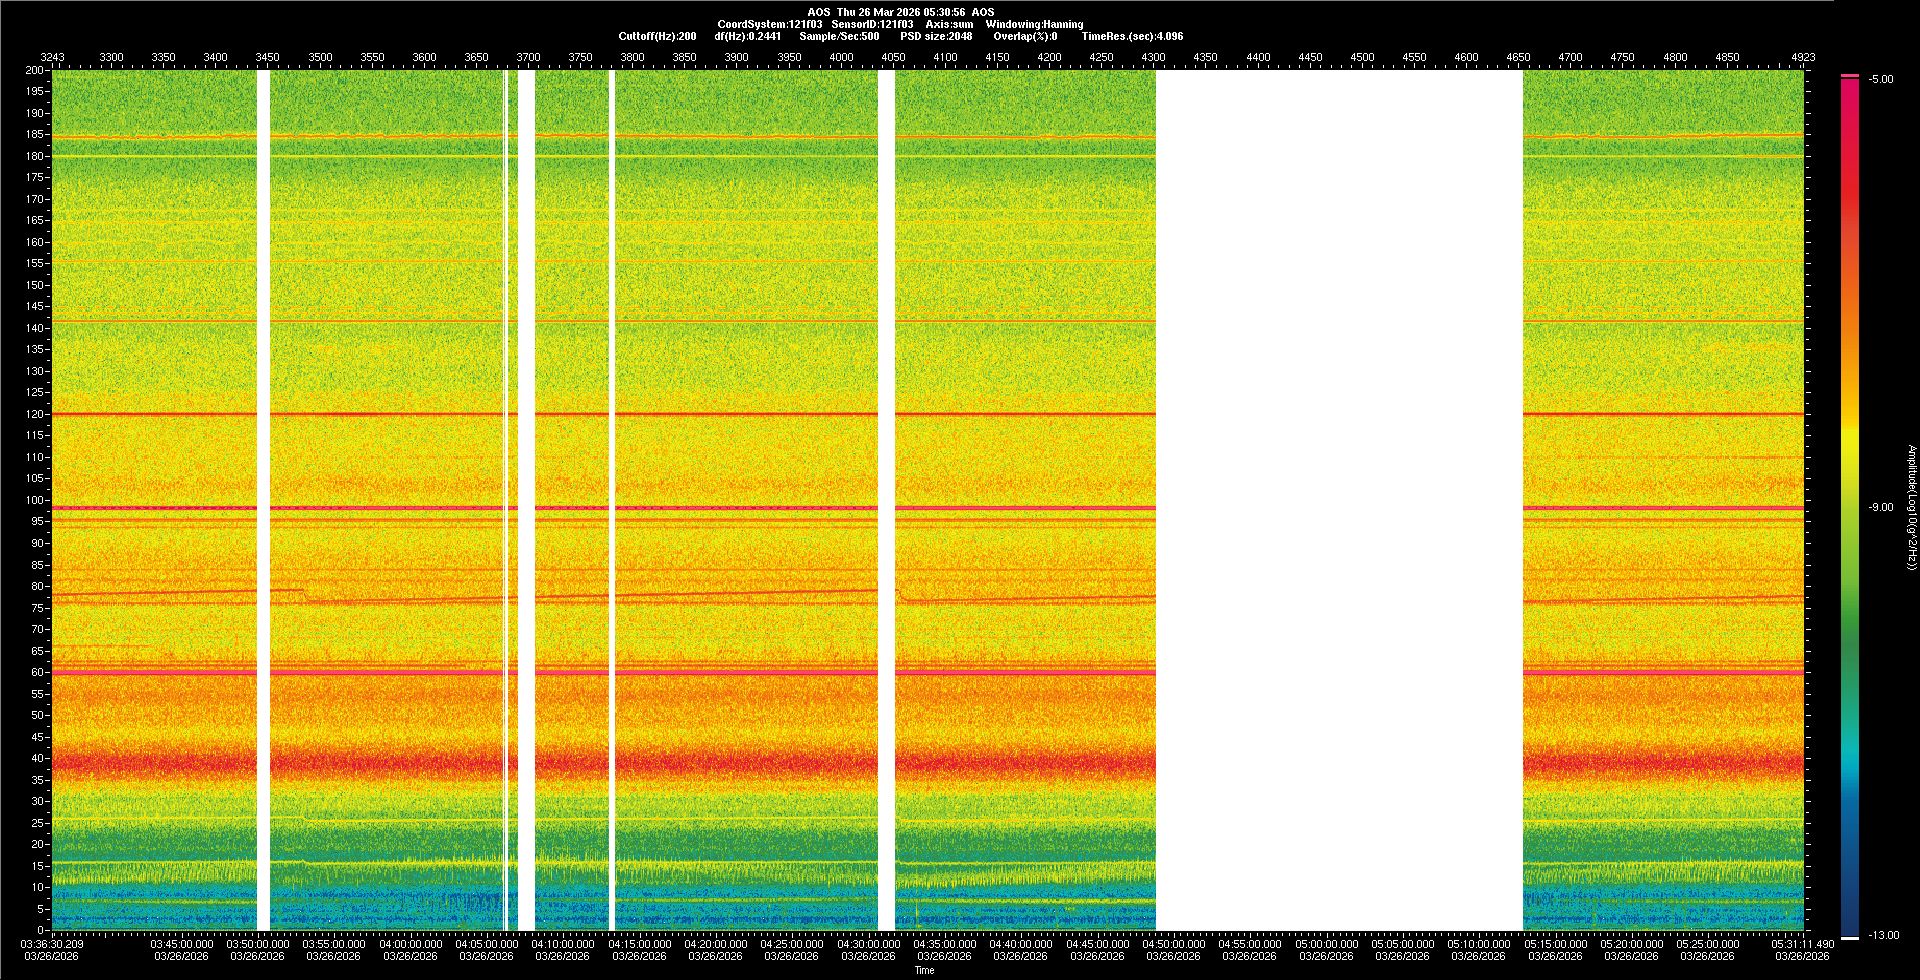
Task: Select the white gap just after 04:30:00
Action: click(886, 500)
